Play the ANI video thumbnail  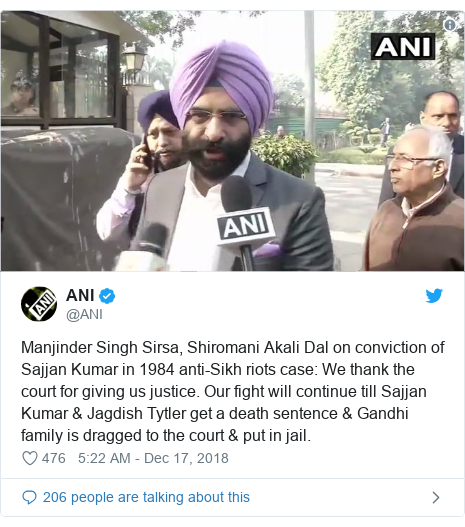tap(232, 141)
